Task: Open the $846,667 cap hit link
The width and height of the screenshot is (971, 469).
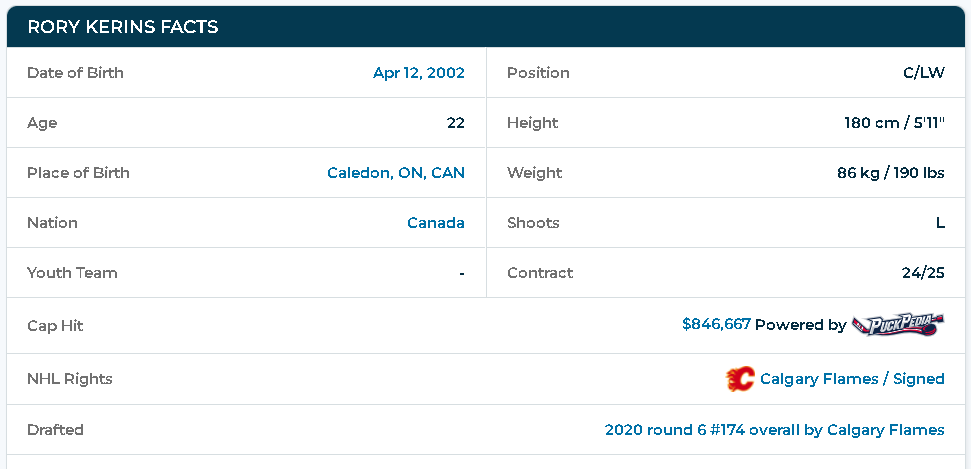Action: click(x=716, y=323)
